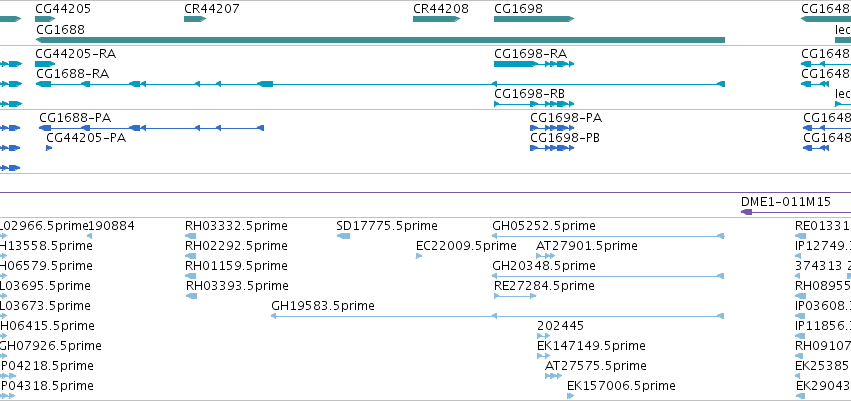Viewport: 851px width, 401px height.
Task: Click the CG1688-PA protein feature
Action: tap(151, 128)
